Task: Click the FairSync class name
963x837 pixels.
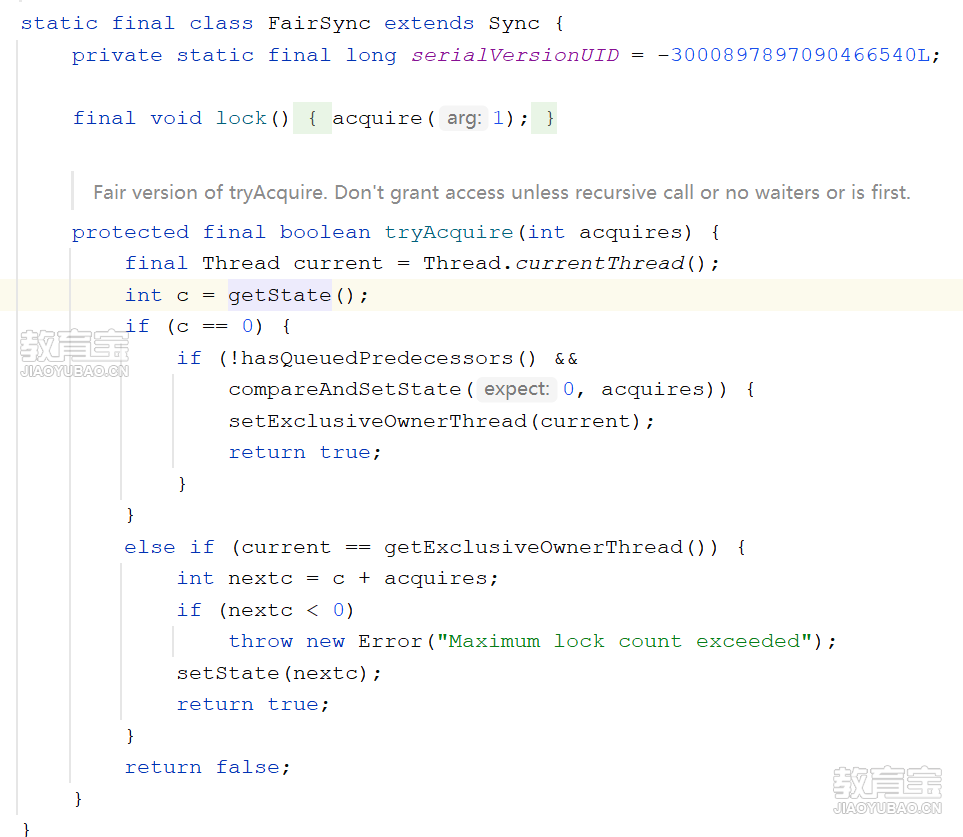Action: click(x=319, y=23)
